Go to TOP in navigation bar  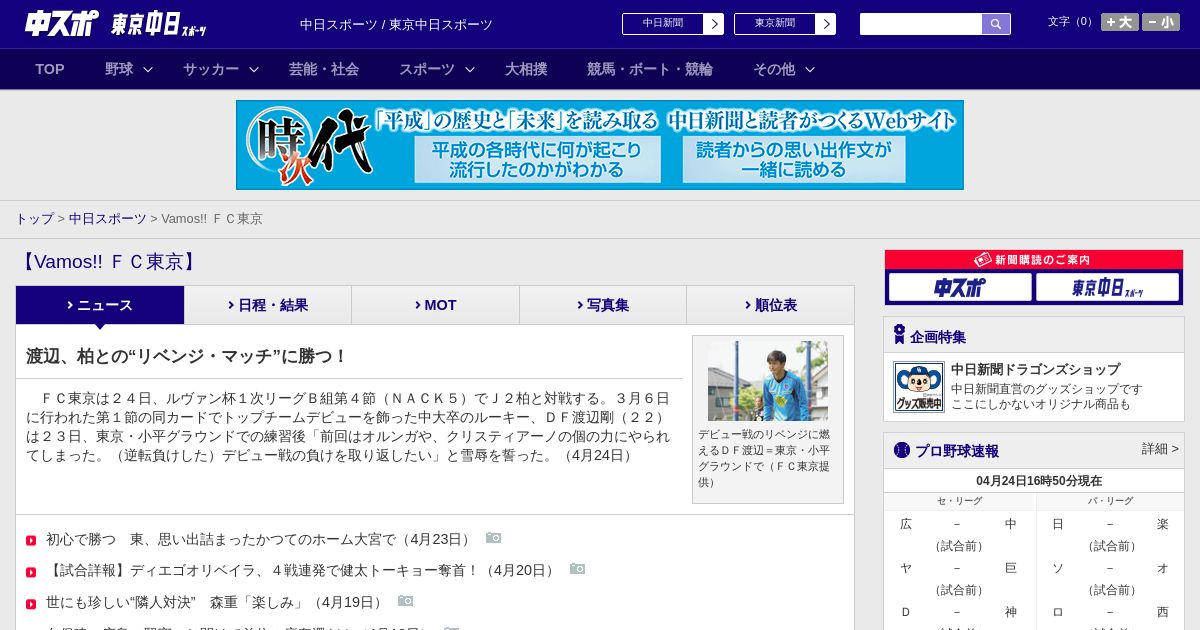(x=50, y=69)
